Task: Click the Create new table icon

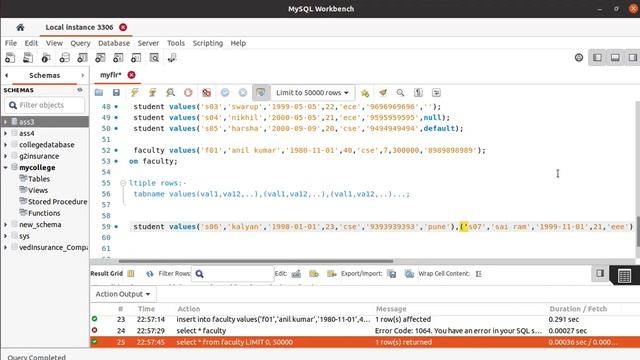Action: click(82, 58)
